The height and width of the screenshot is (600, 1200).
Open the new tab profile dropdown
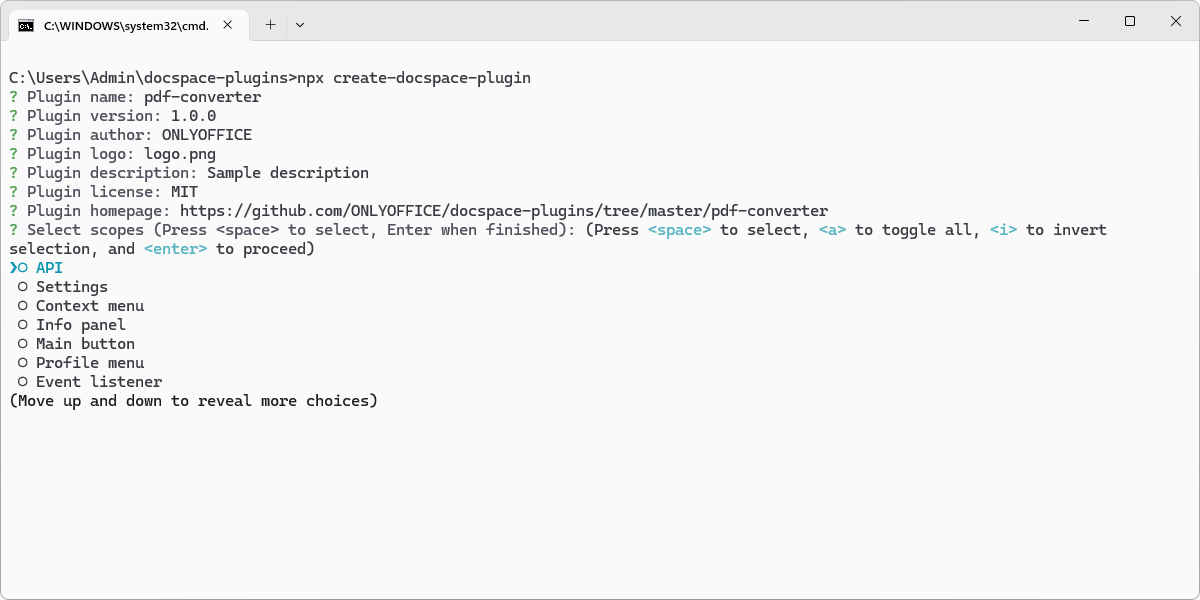pos(300,25)
